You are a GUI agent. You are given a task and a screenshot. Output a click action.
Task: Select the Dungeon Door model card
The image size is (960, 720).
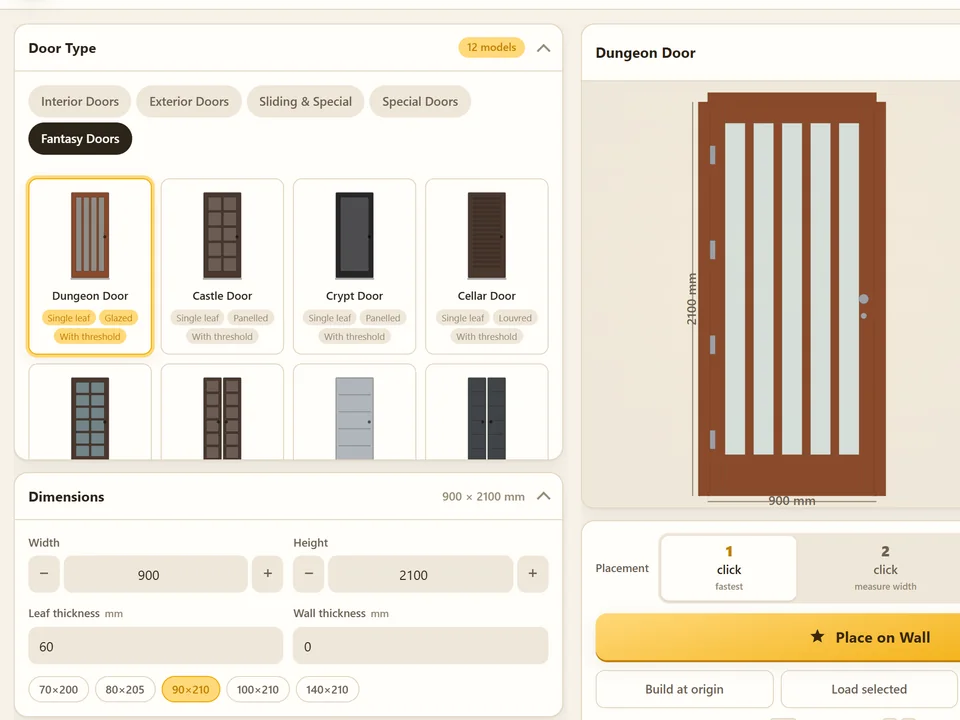(x=90, y=266)
